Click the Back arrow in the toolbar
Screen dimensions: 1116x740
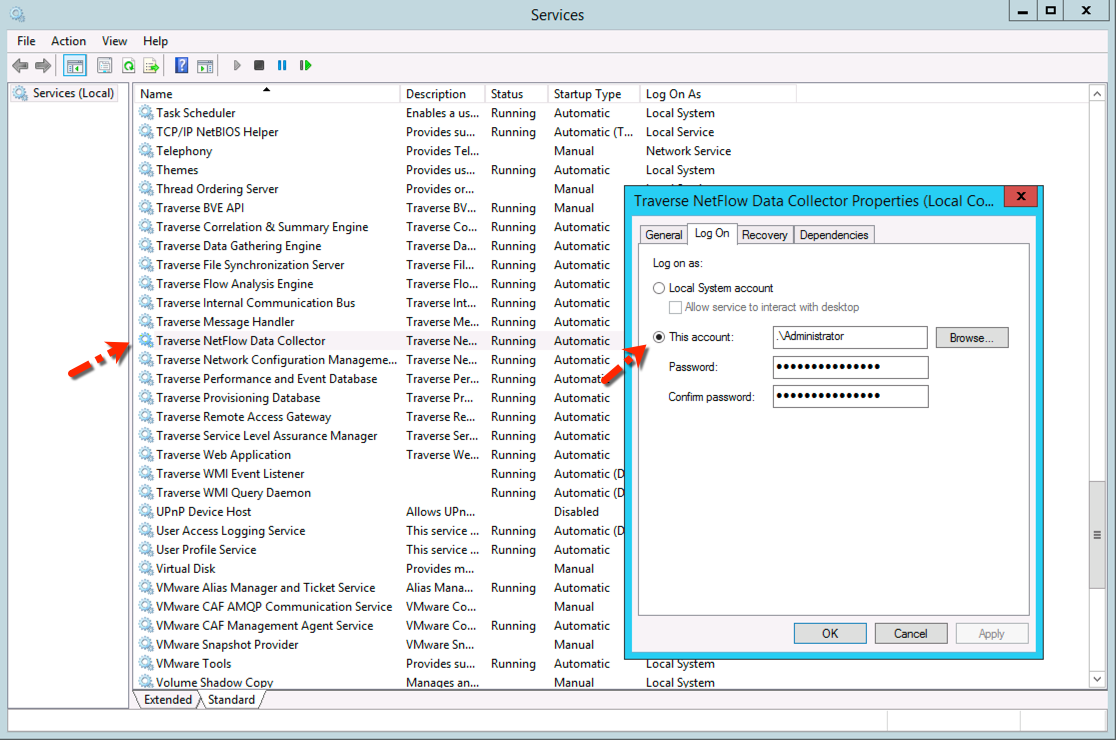[20, 66]
